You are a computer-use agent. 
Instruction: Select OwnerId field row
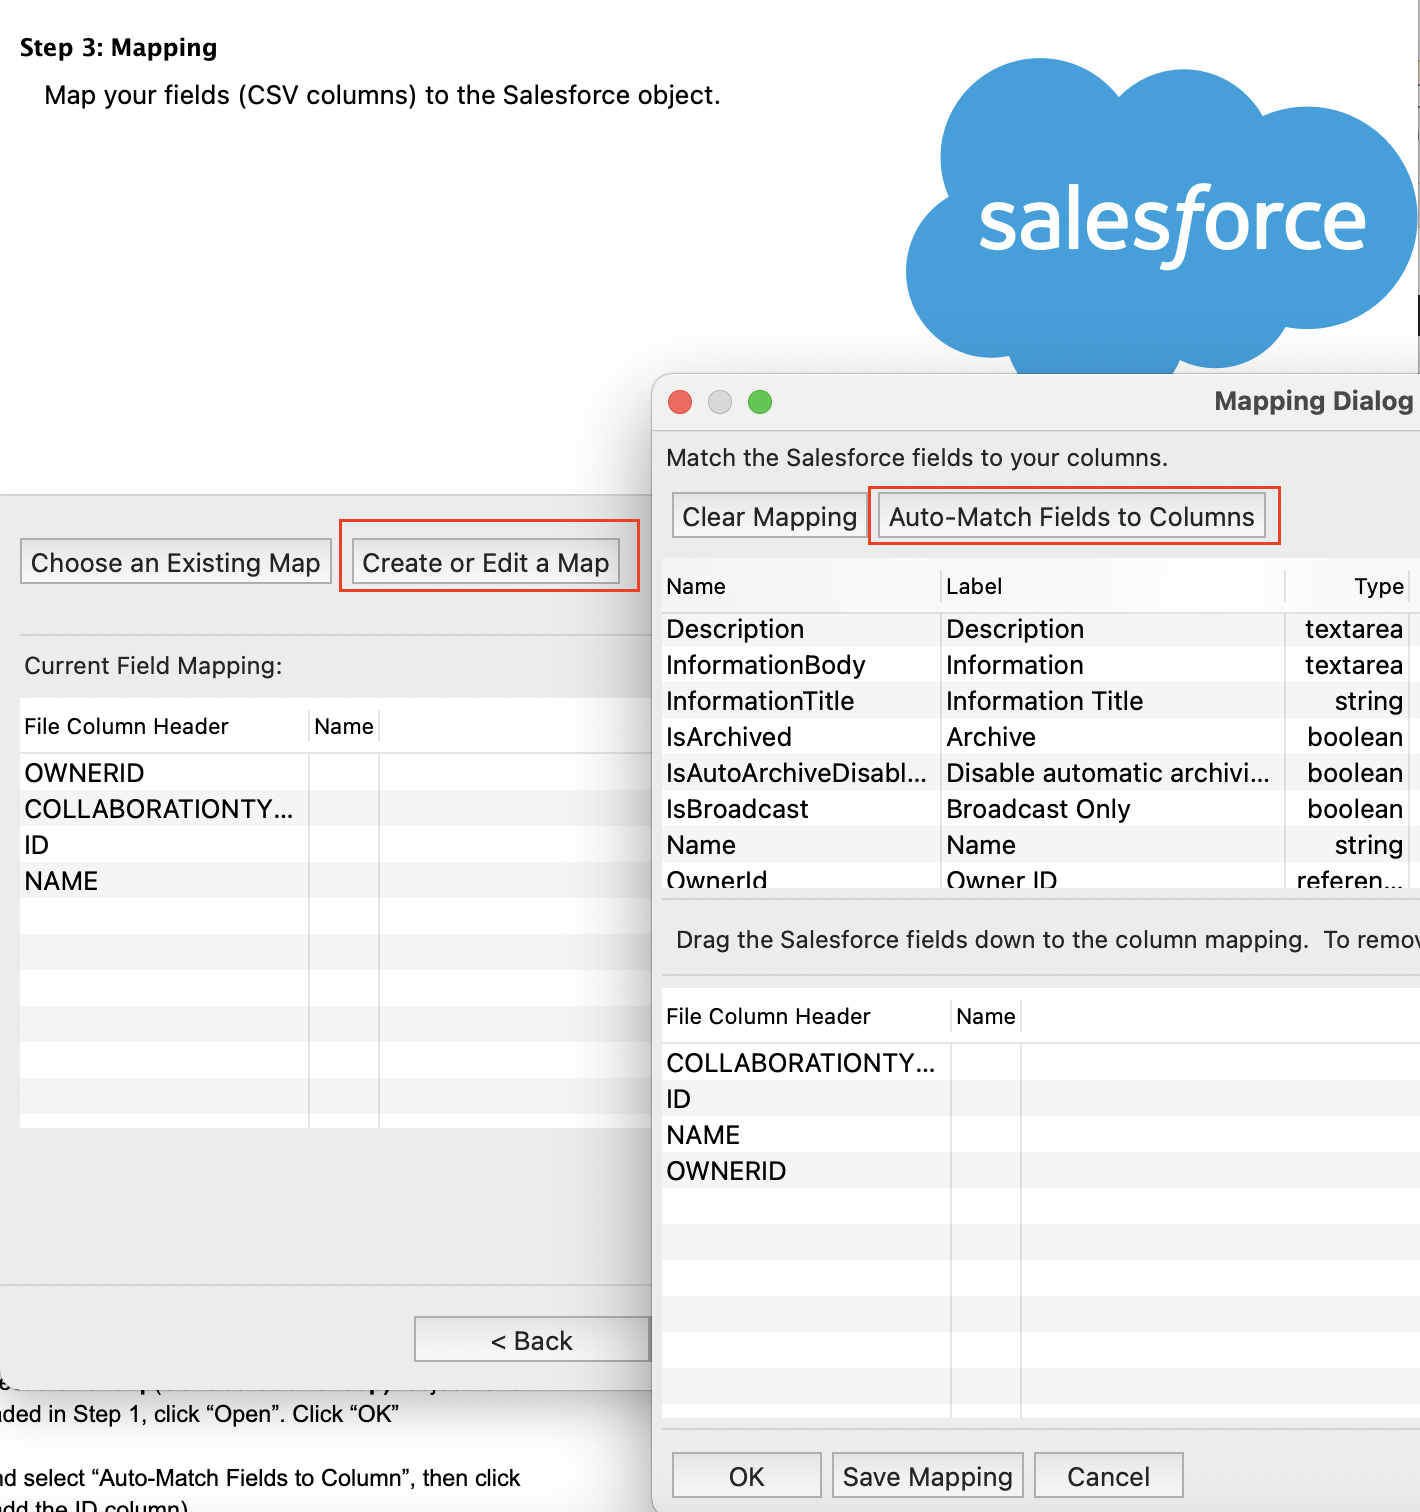click(x=1040, y=876)
